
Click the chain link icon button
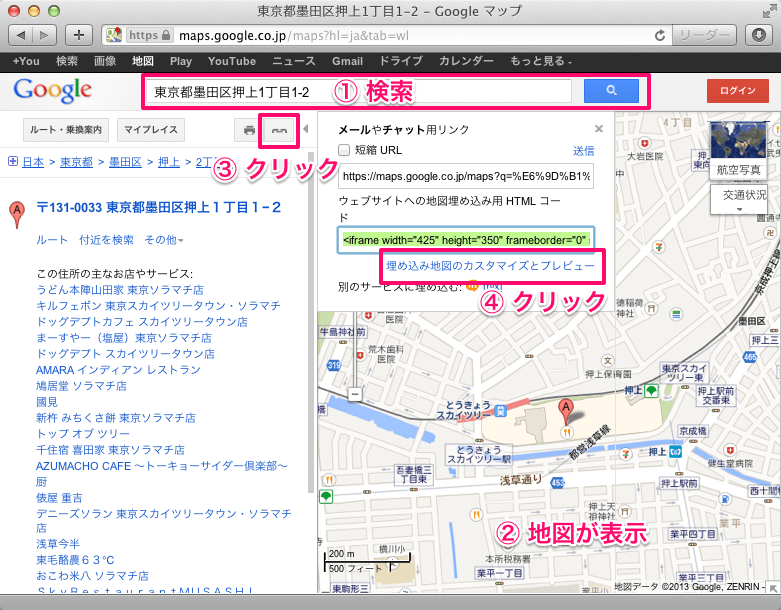click(x=279, y=130)
